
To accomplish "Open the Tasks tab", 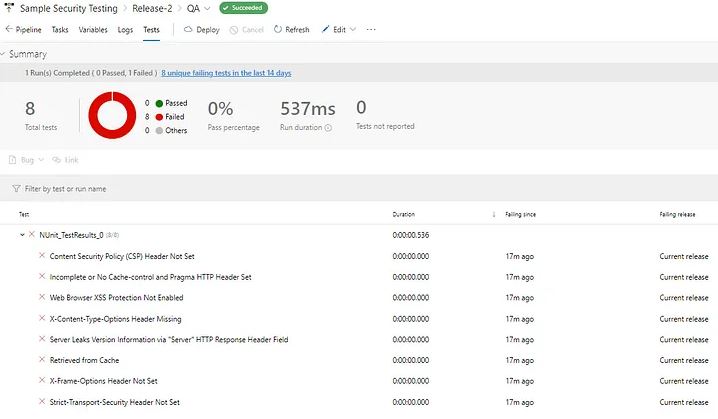I will tap(60, 30).
